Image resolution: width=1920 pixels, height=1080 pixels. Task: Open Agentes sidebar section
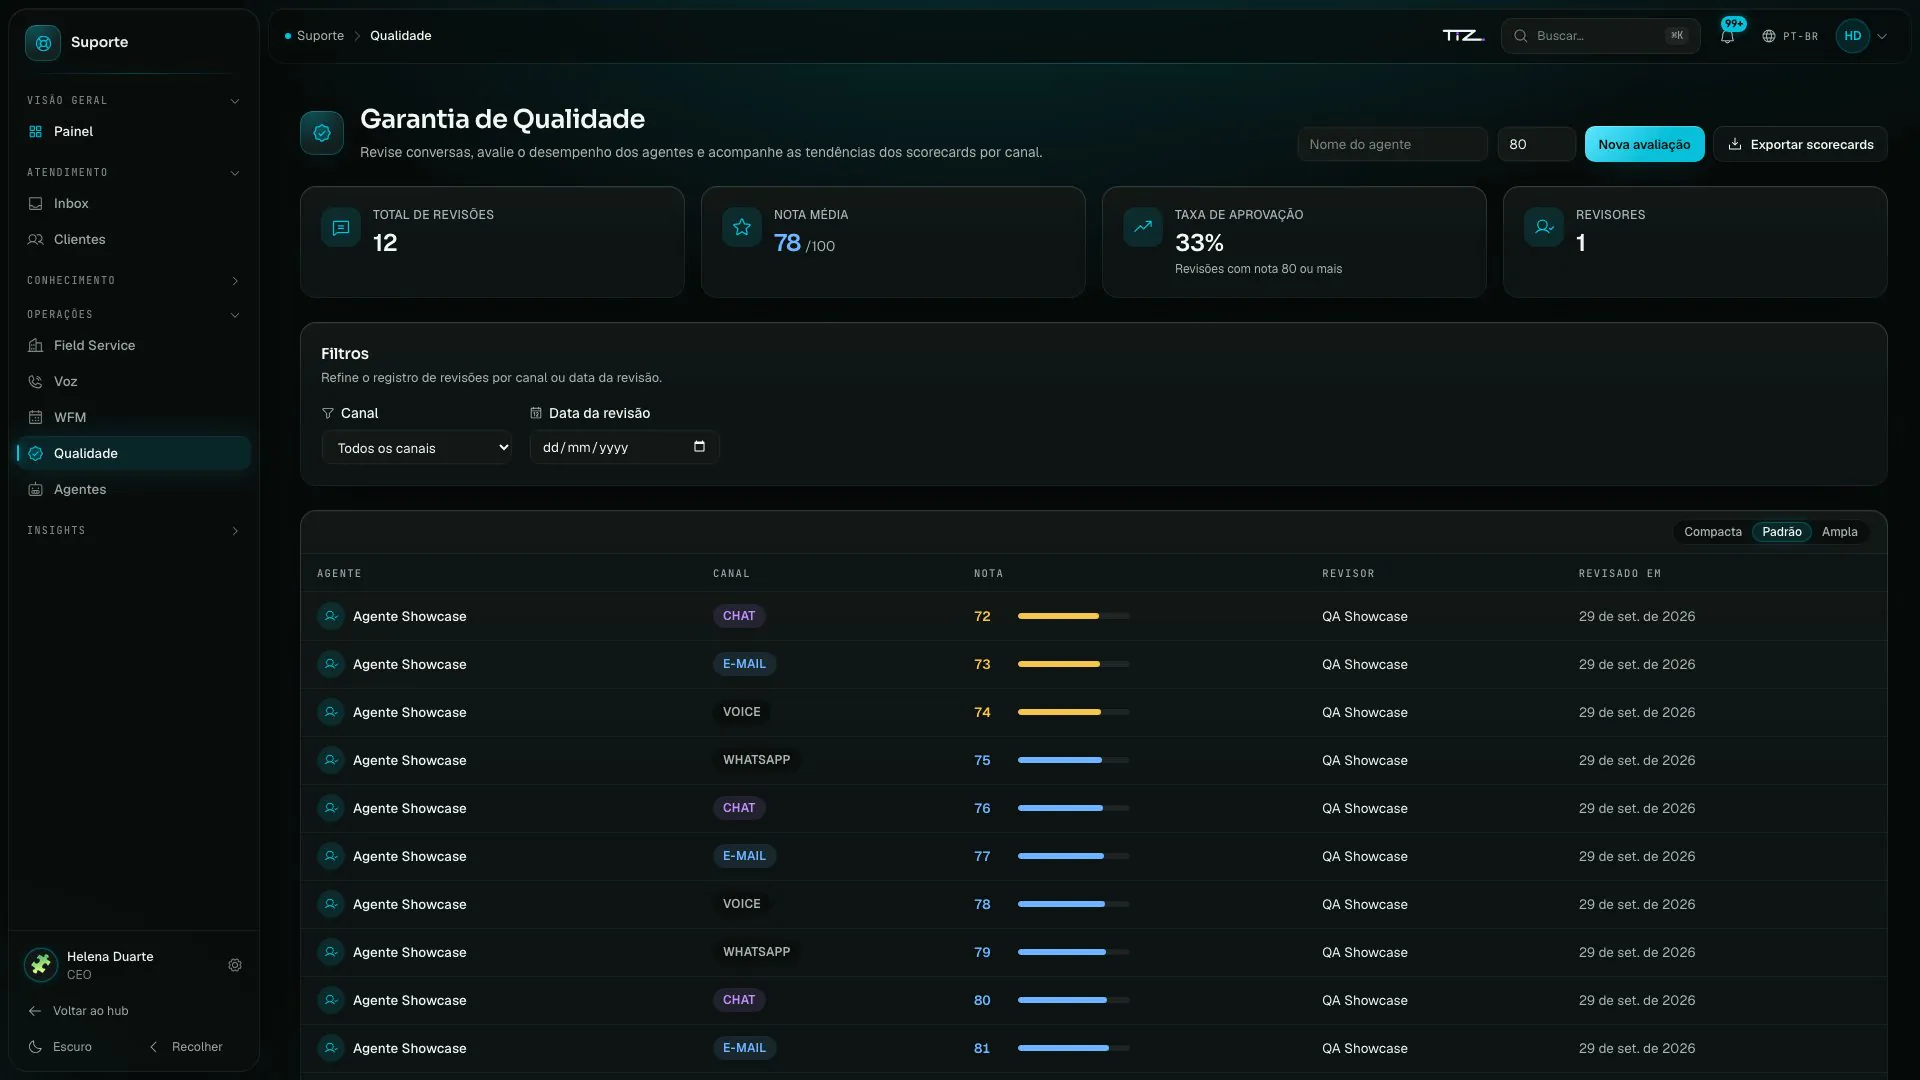click(x=133, y=490)
